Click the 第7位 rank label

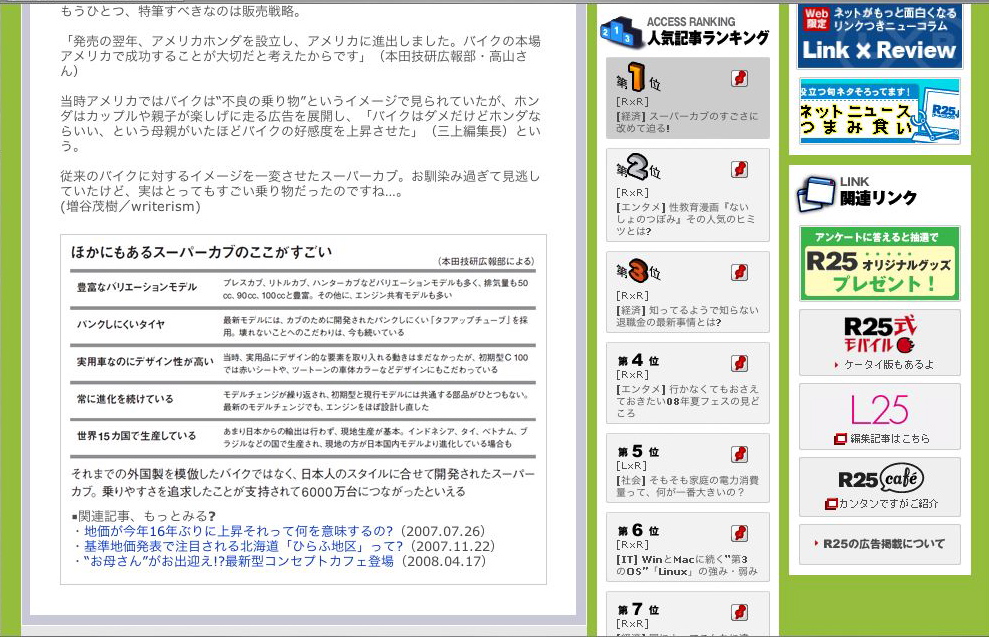click(638, 609)
